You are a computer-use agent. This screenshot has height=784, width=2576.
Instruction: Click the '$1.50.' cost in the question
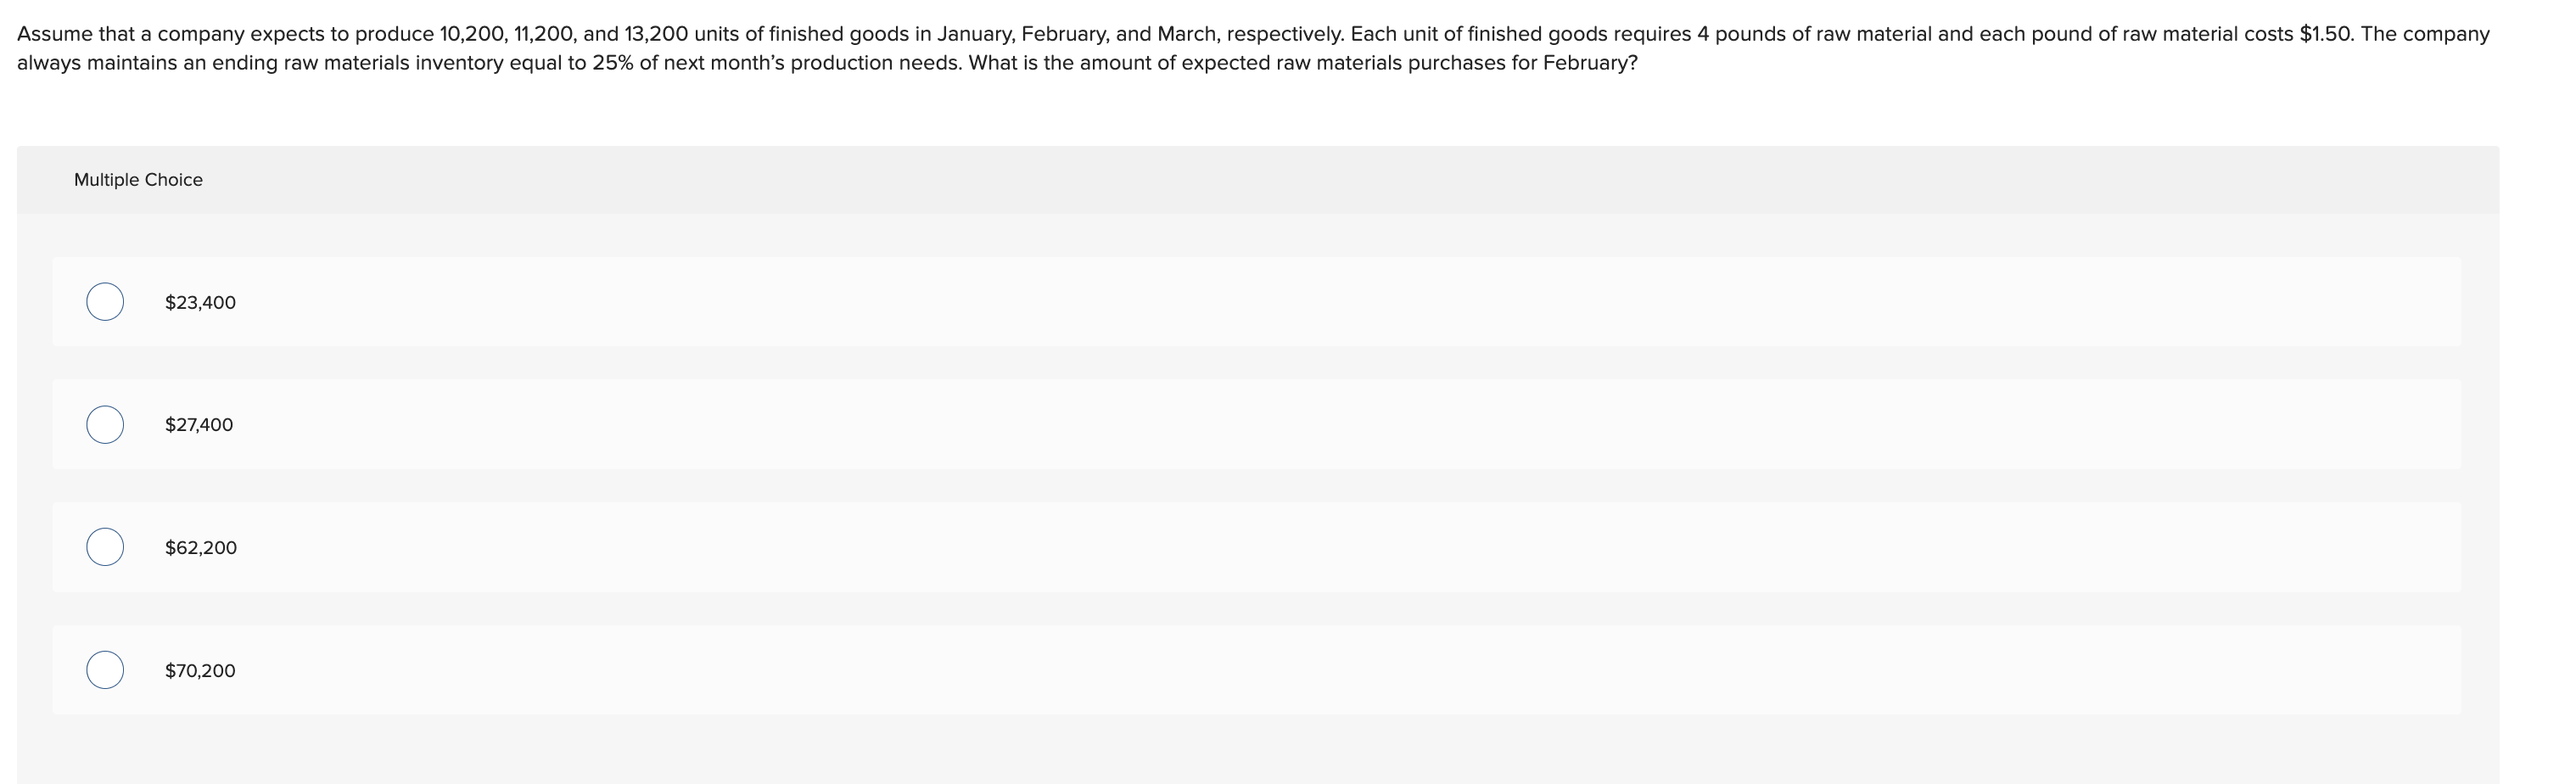(x=2327, y=34)
